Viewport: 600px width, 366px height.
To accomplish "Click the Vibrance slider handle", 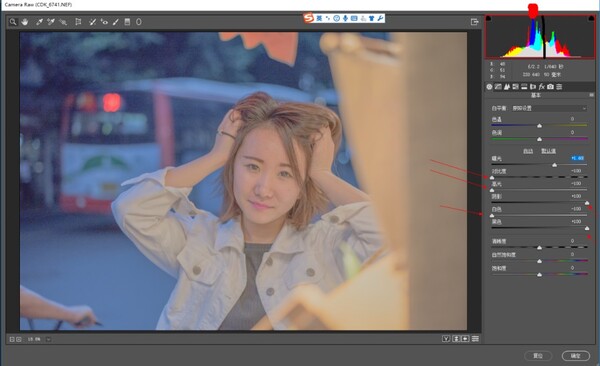I will pos(539,261).
